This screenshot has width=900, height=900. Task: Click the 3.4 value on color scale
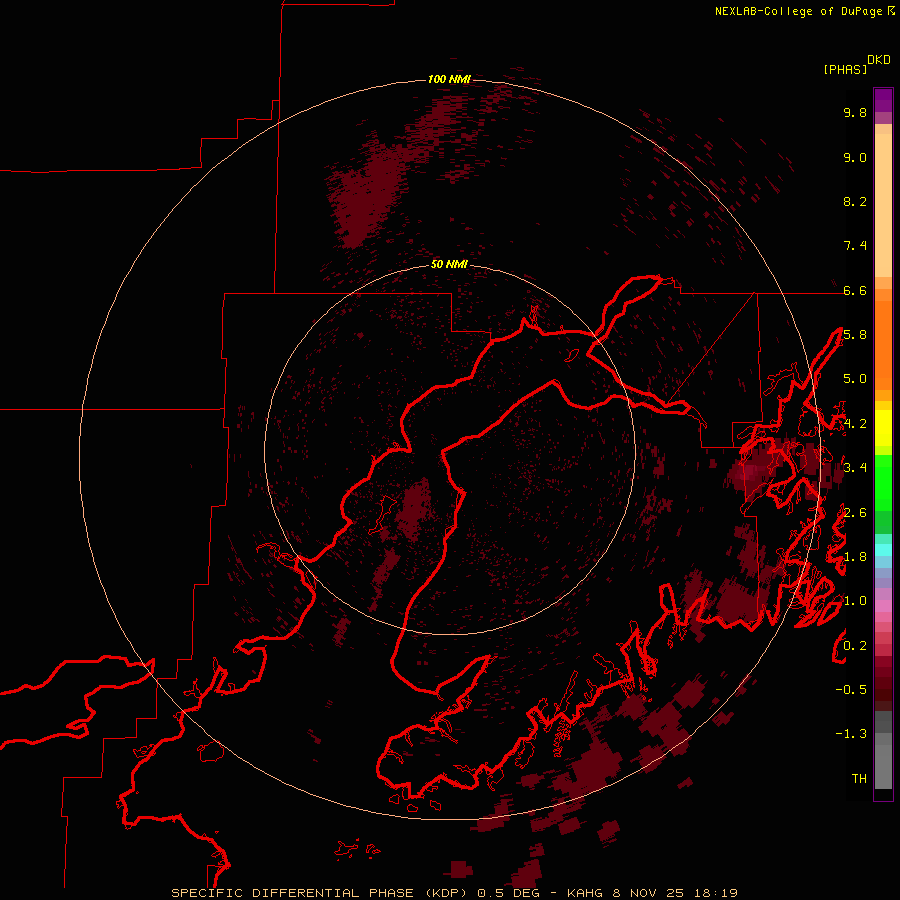pos(855,468)
